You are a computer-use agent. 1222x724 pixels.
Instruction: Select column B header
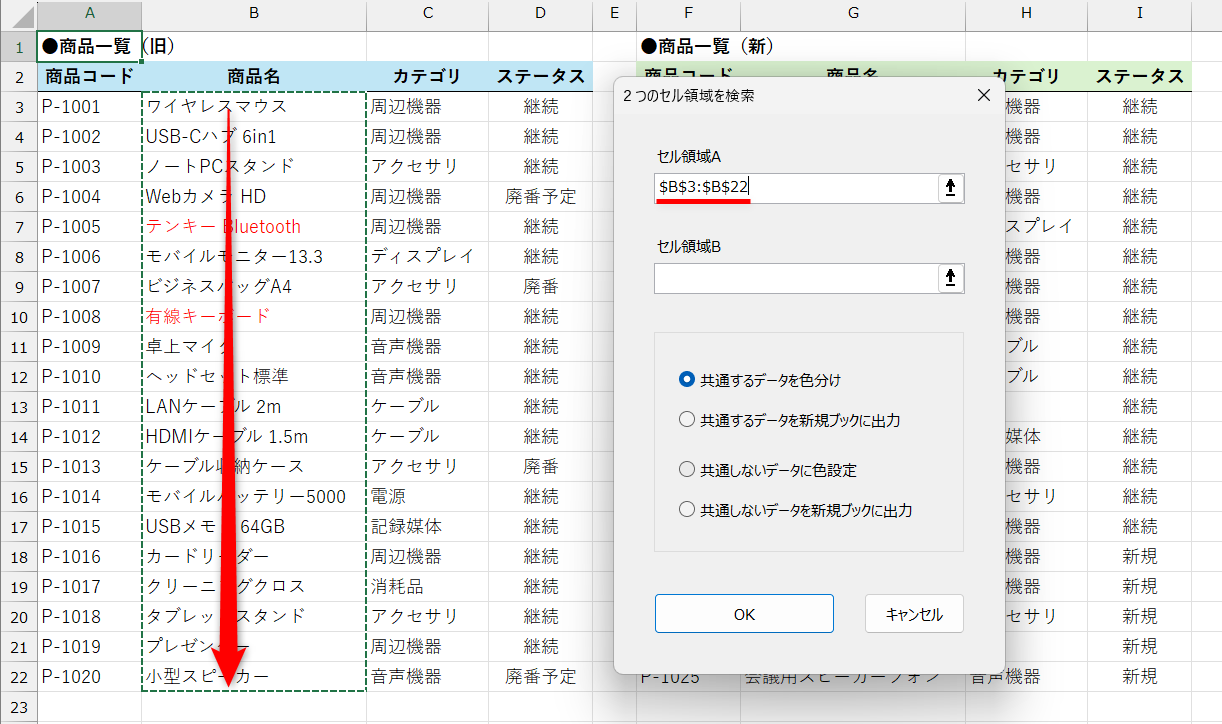point(254,13)
